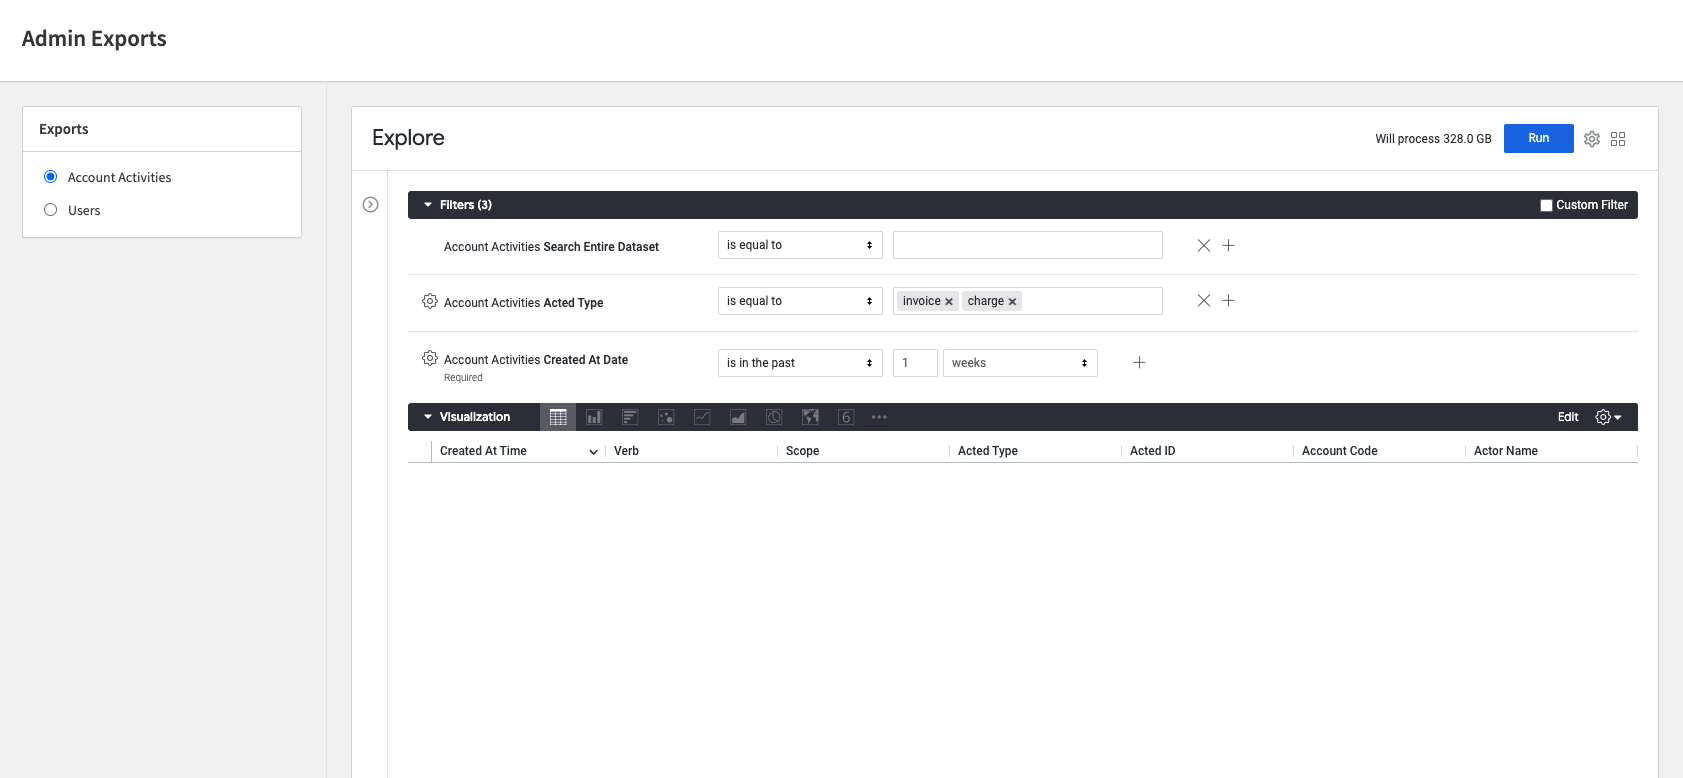The height and width of the screenshot is (778, 1683).
Task: Click the Exports panel heading
Action: pyautogui.click(x=64, y=129)
